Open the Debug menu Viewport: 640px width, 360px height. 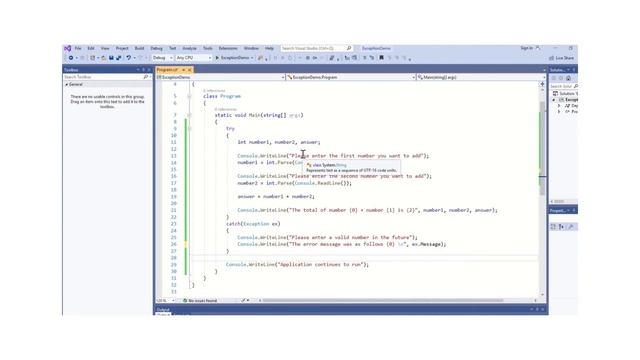tap(156, 48)
